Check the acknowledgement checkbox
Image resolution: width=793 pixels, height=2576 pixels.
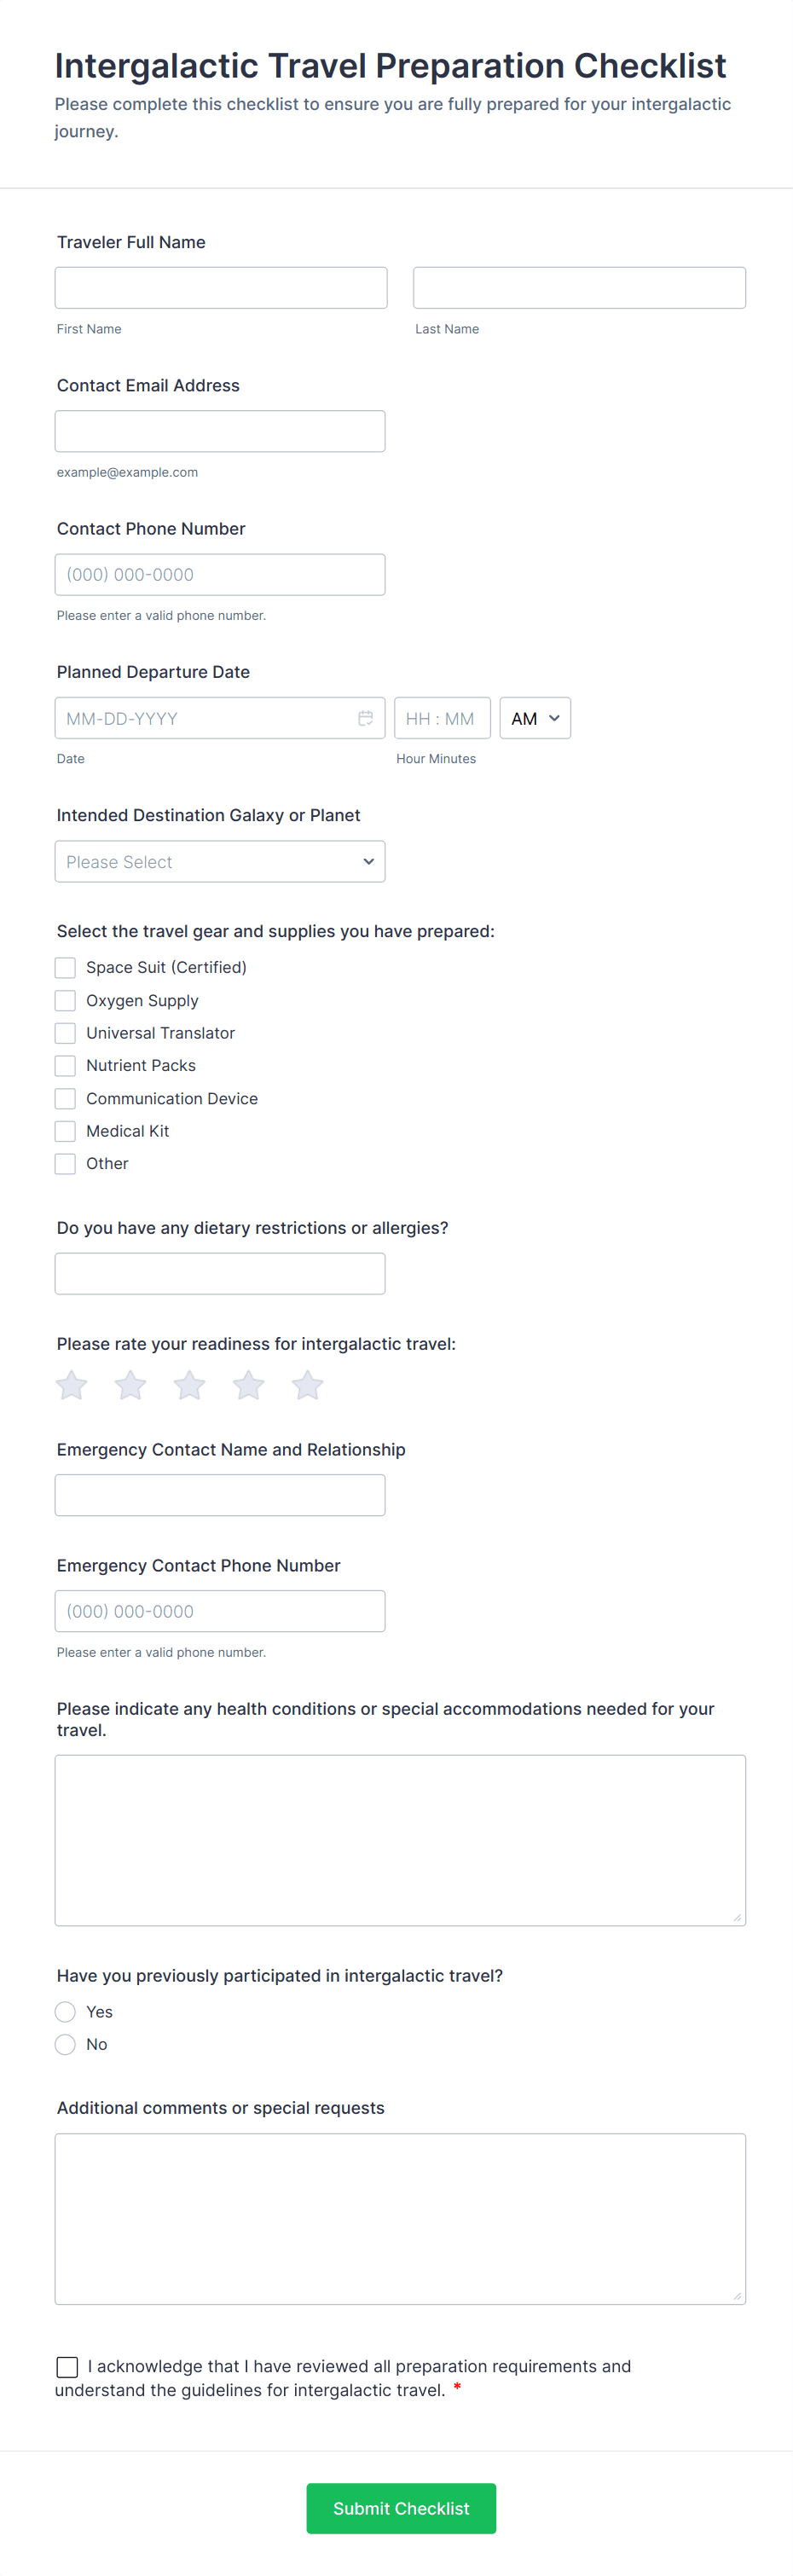point(67,2366)
